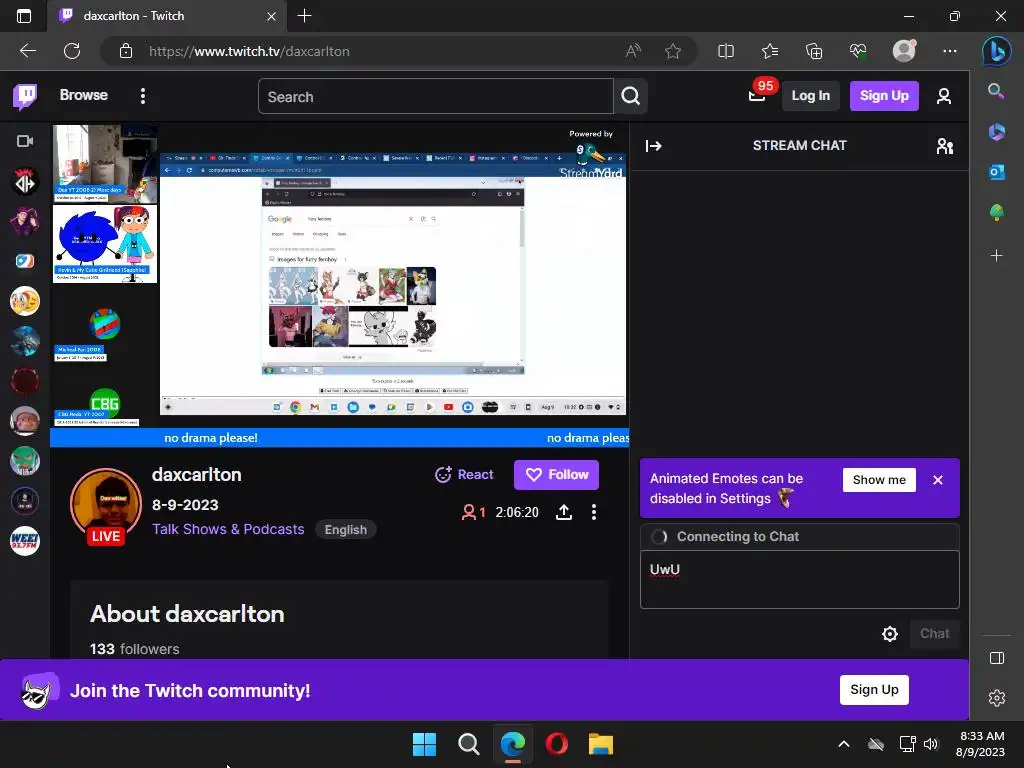Screen dimensions: 1024x768
Task: Toggle the Edge sidebar visibility icon
Action: tap(997, 658)
